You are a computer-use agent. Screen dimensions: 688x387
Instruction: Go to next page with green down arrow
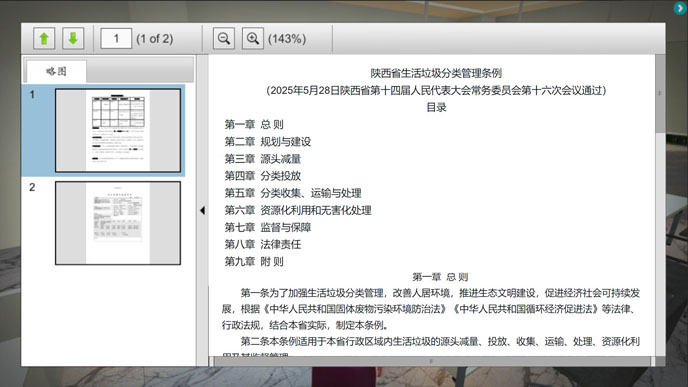(73, 39)
